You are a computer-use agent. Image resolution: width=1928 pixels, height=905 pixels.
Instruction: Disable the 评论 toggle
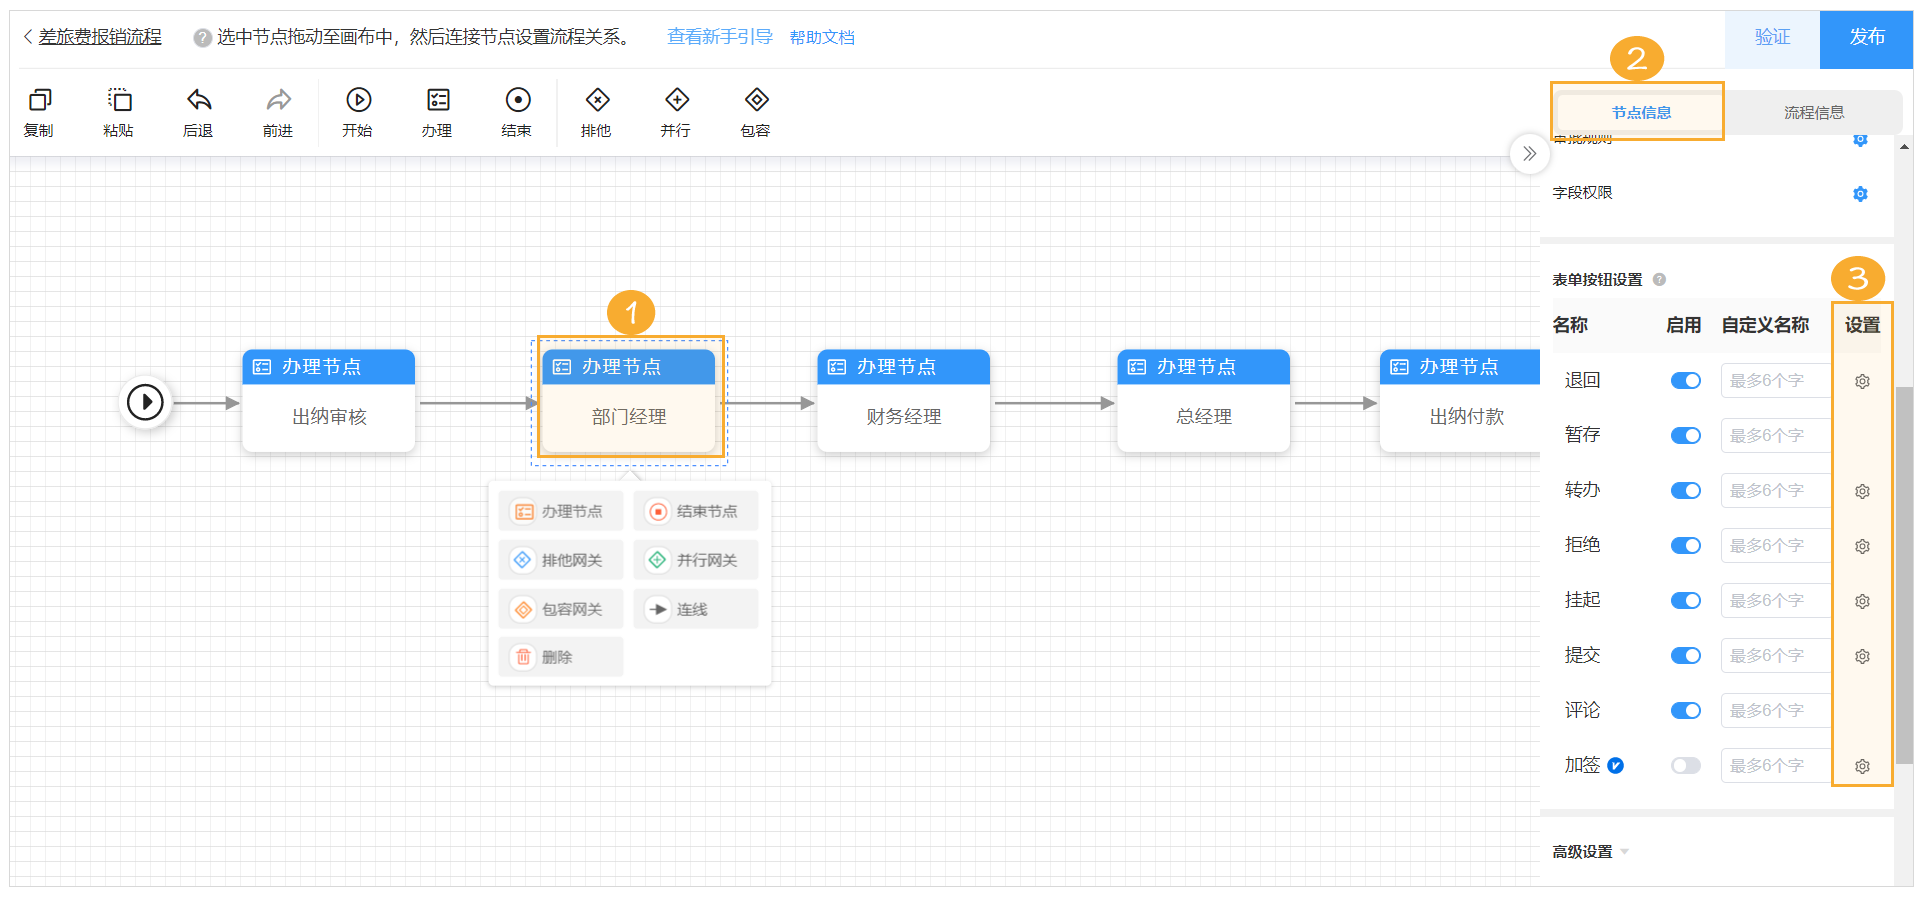pos(1685,710)
